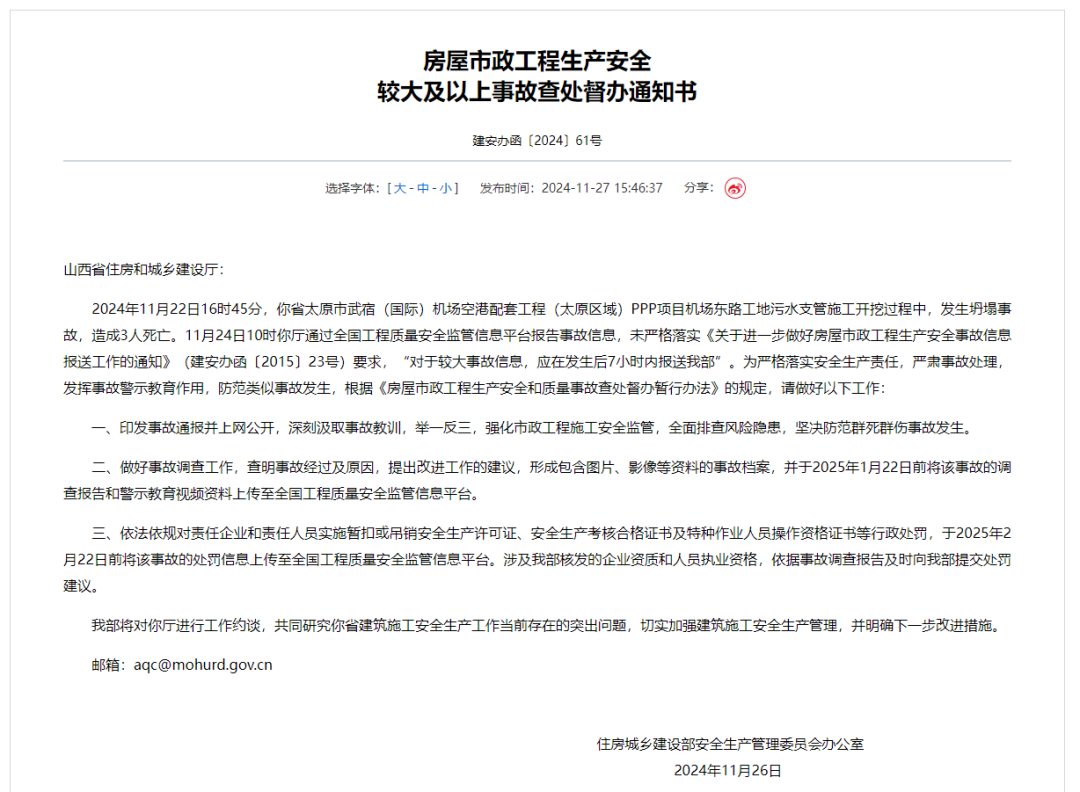This screenshot has height=792, width=1080.
Task: Share the notice via the Weibo icon
Action: tap(735, 188)
